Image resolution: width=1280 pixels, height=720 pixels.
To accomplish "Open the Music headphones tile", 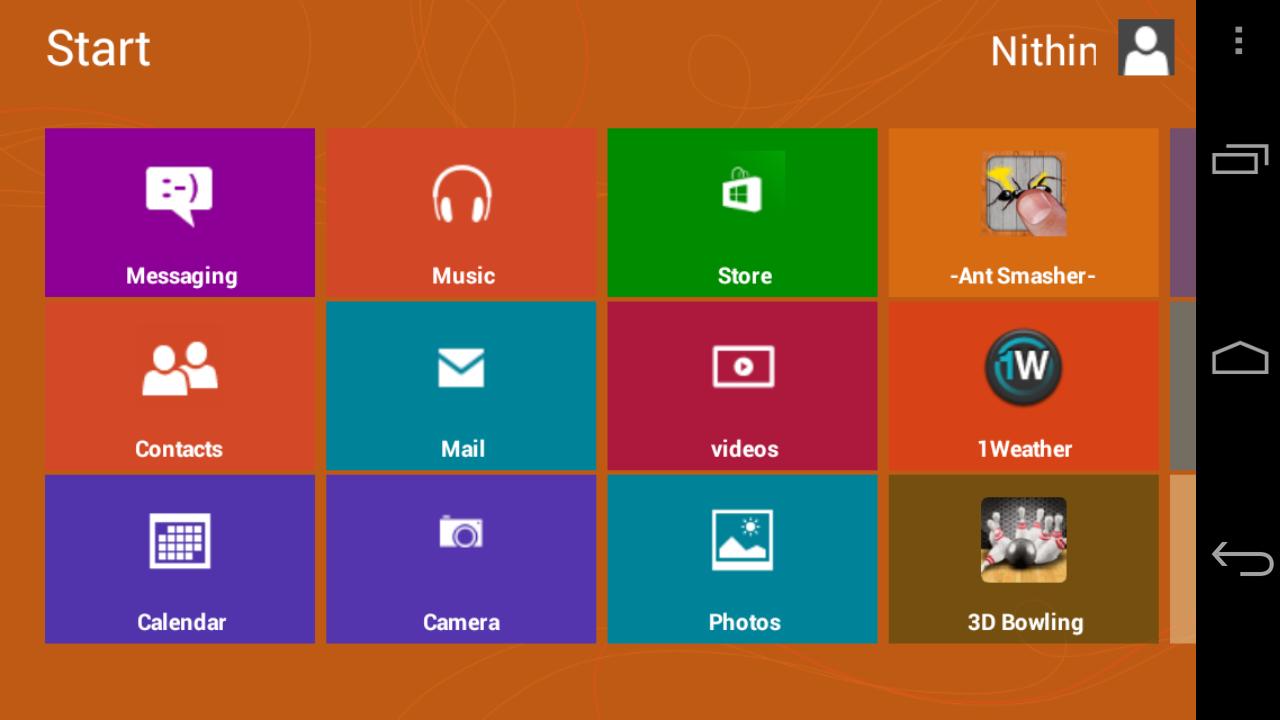I will (x=461, y=212).
